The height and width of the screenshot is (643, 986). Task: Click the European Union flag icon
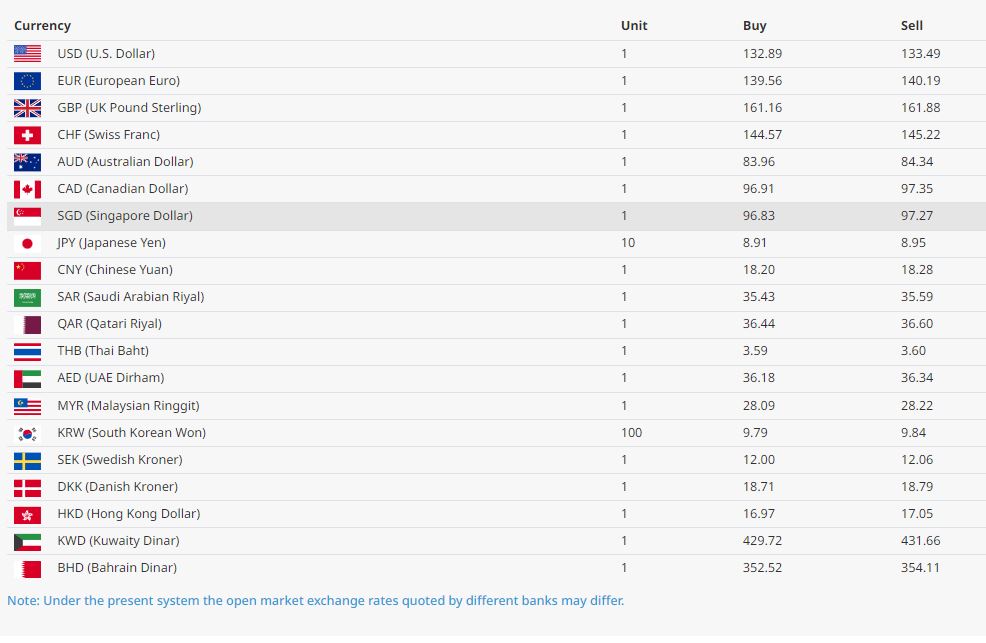[27, 81]
